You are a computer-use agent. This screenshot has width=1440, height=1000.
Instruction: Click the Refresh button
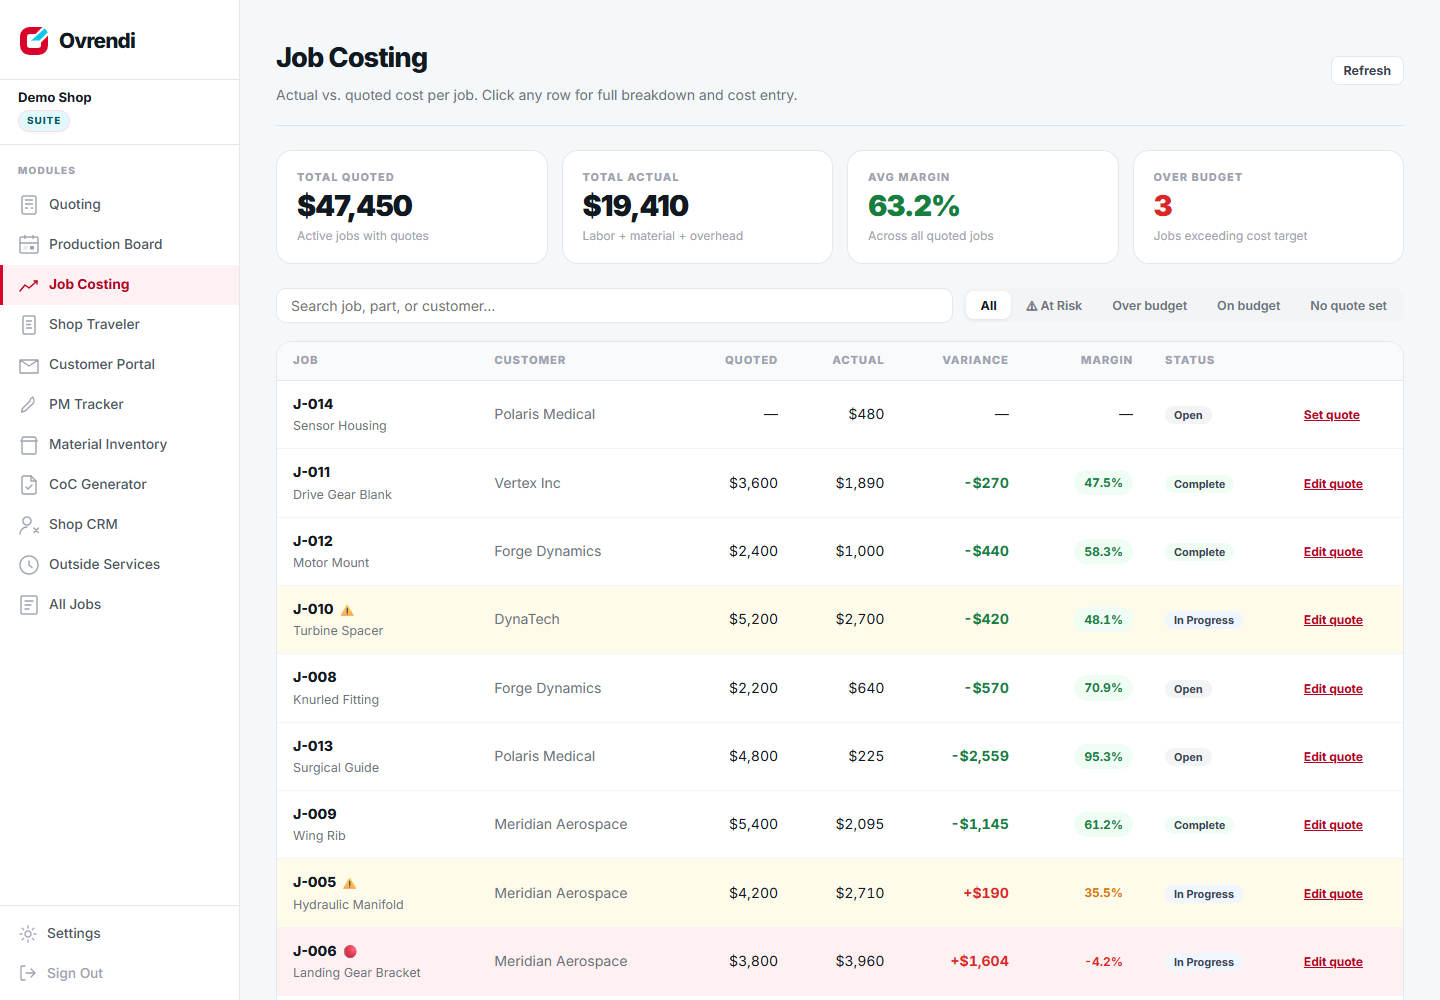point(1367,71)
